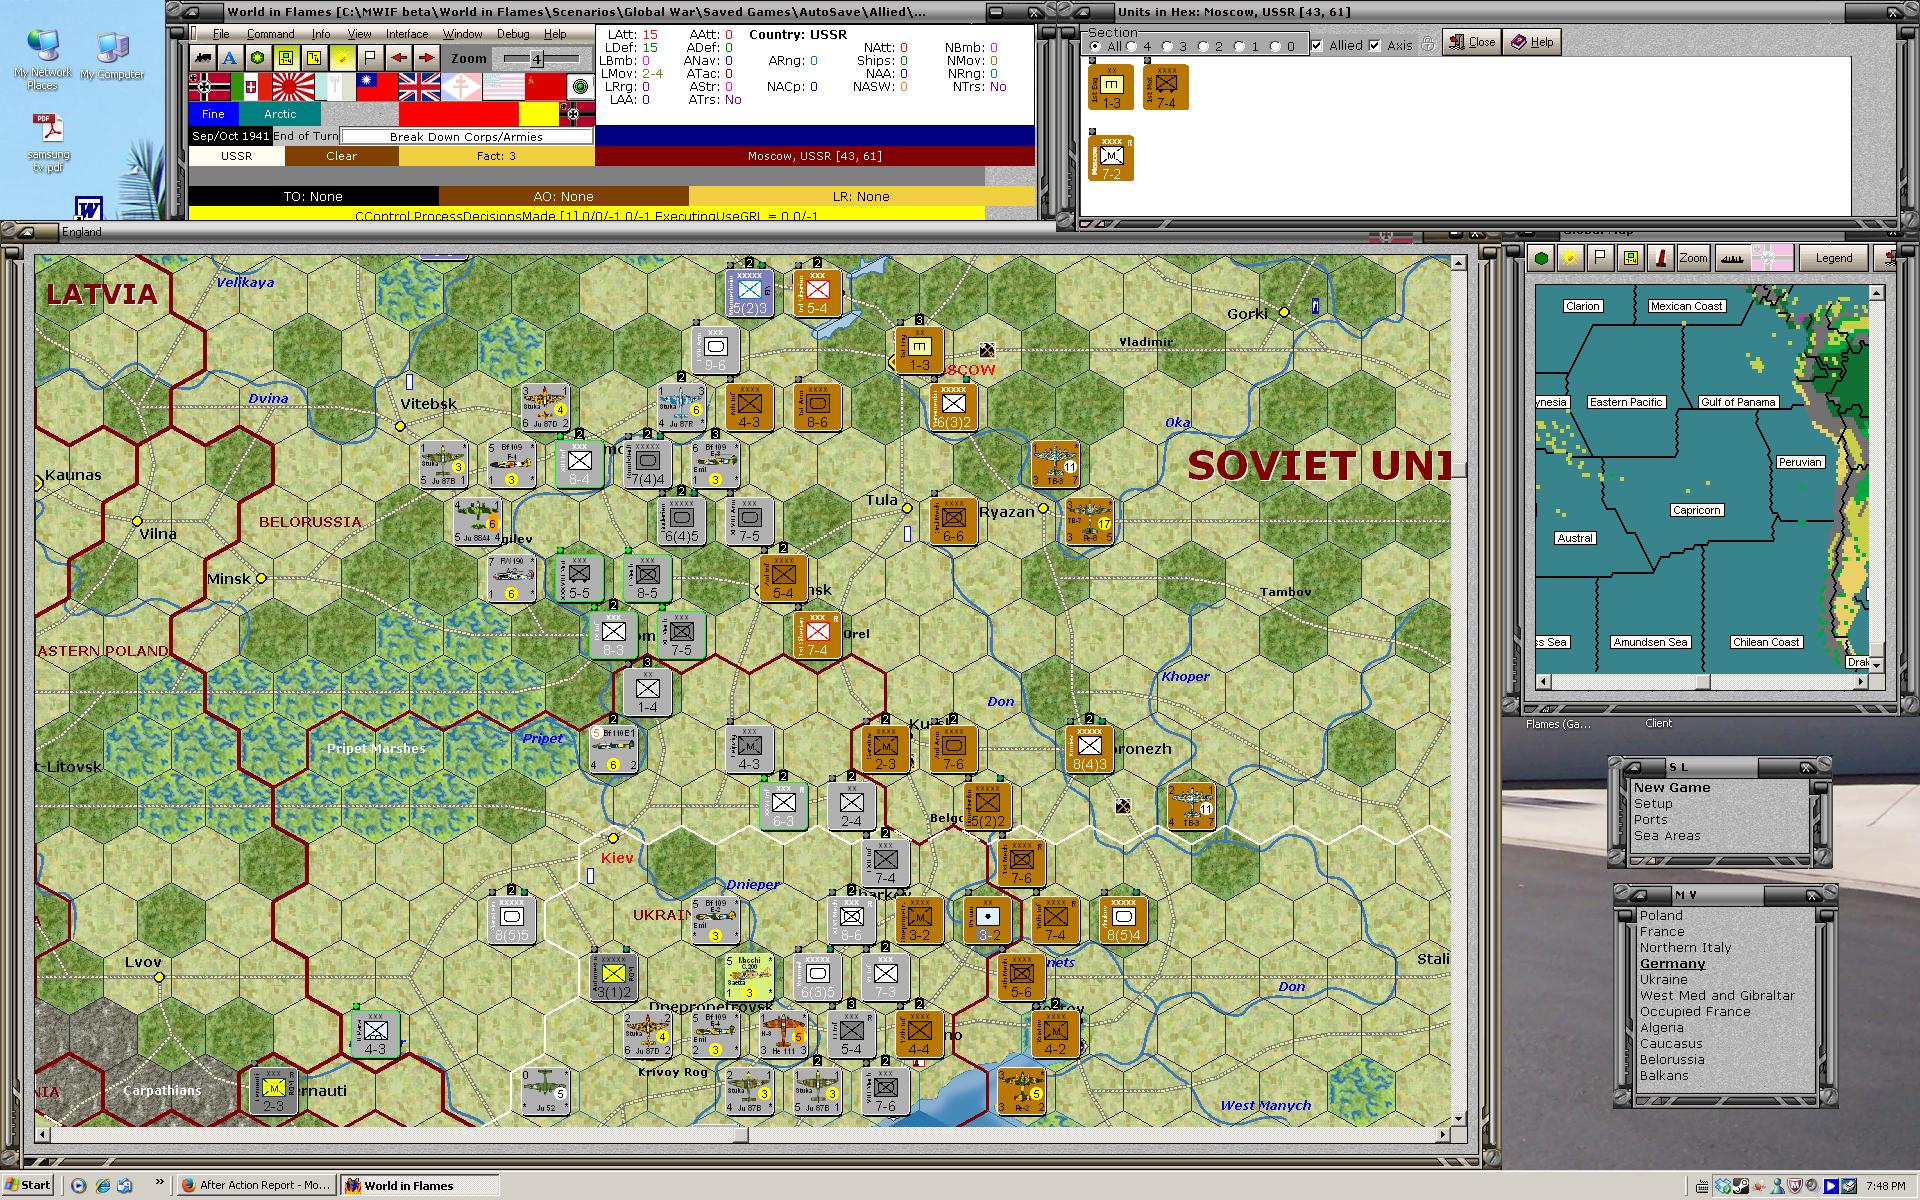Viewport: 1920px width, 1200px height.
Task: Click the Legend button in Global Map
Action: [x=1833, y=258]
